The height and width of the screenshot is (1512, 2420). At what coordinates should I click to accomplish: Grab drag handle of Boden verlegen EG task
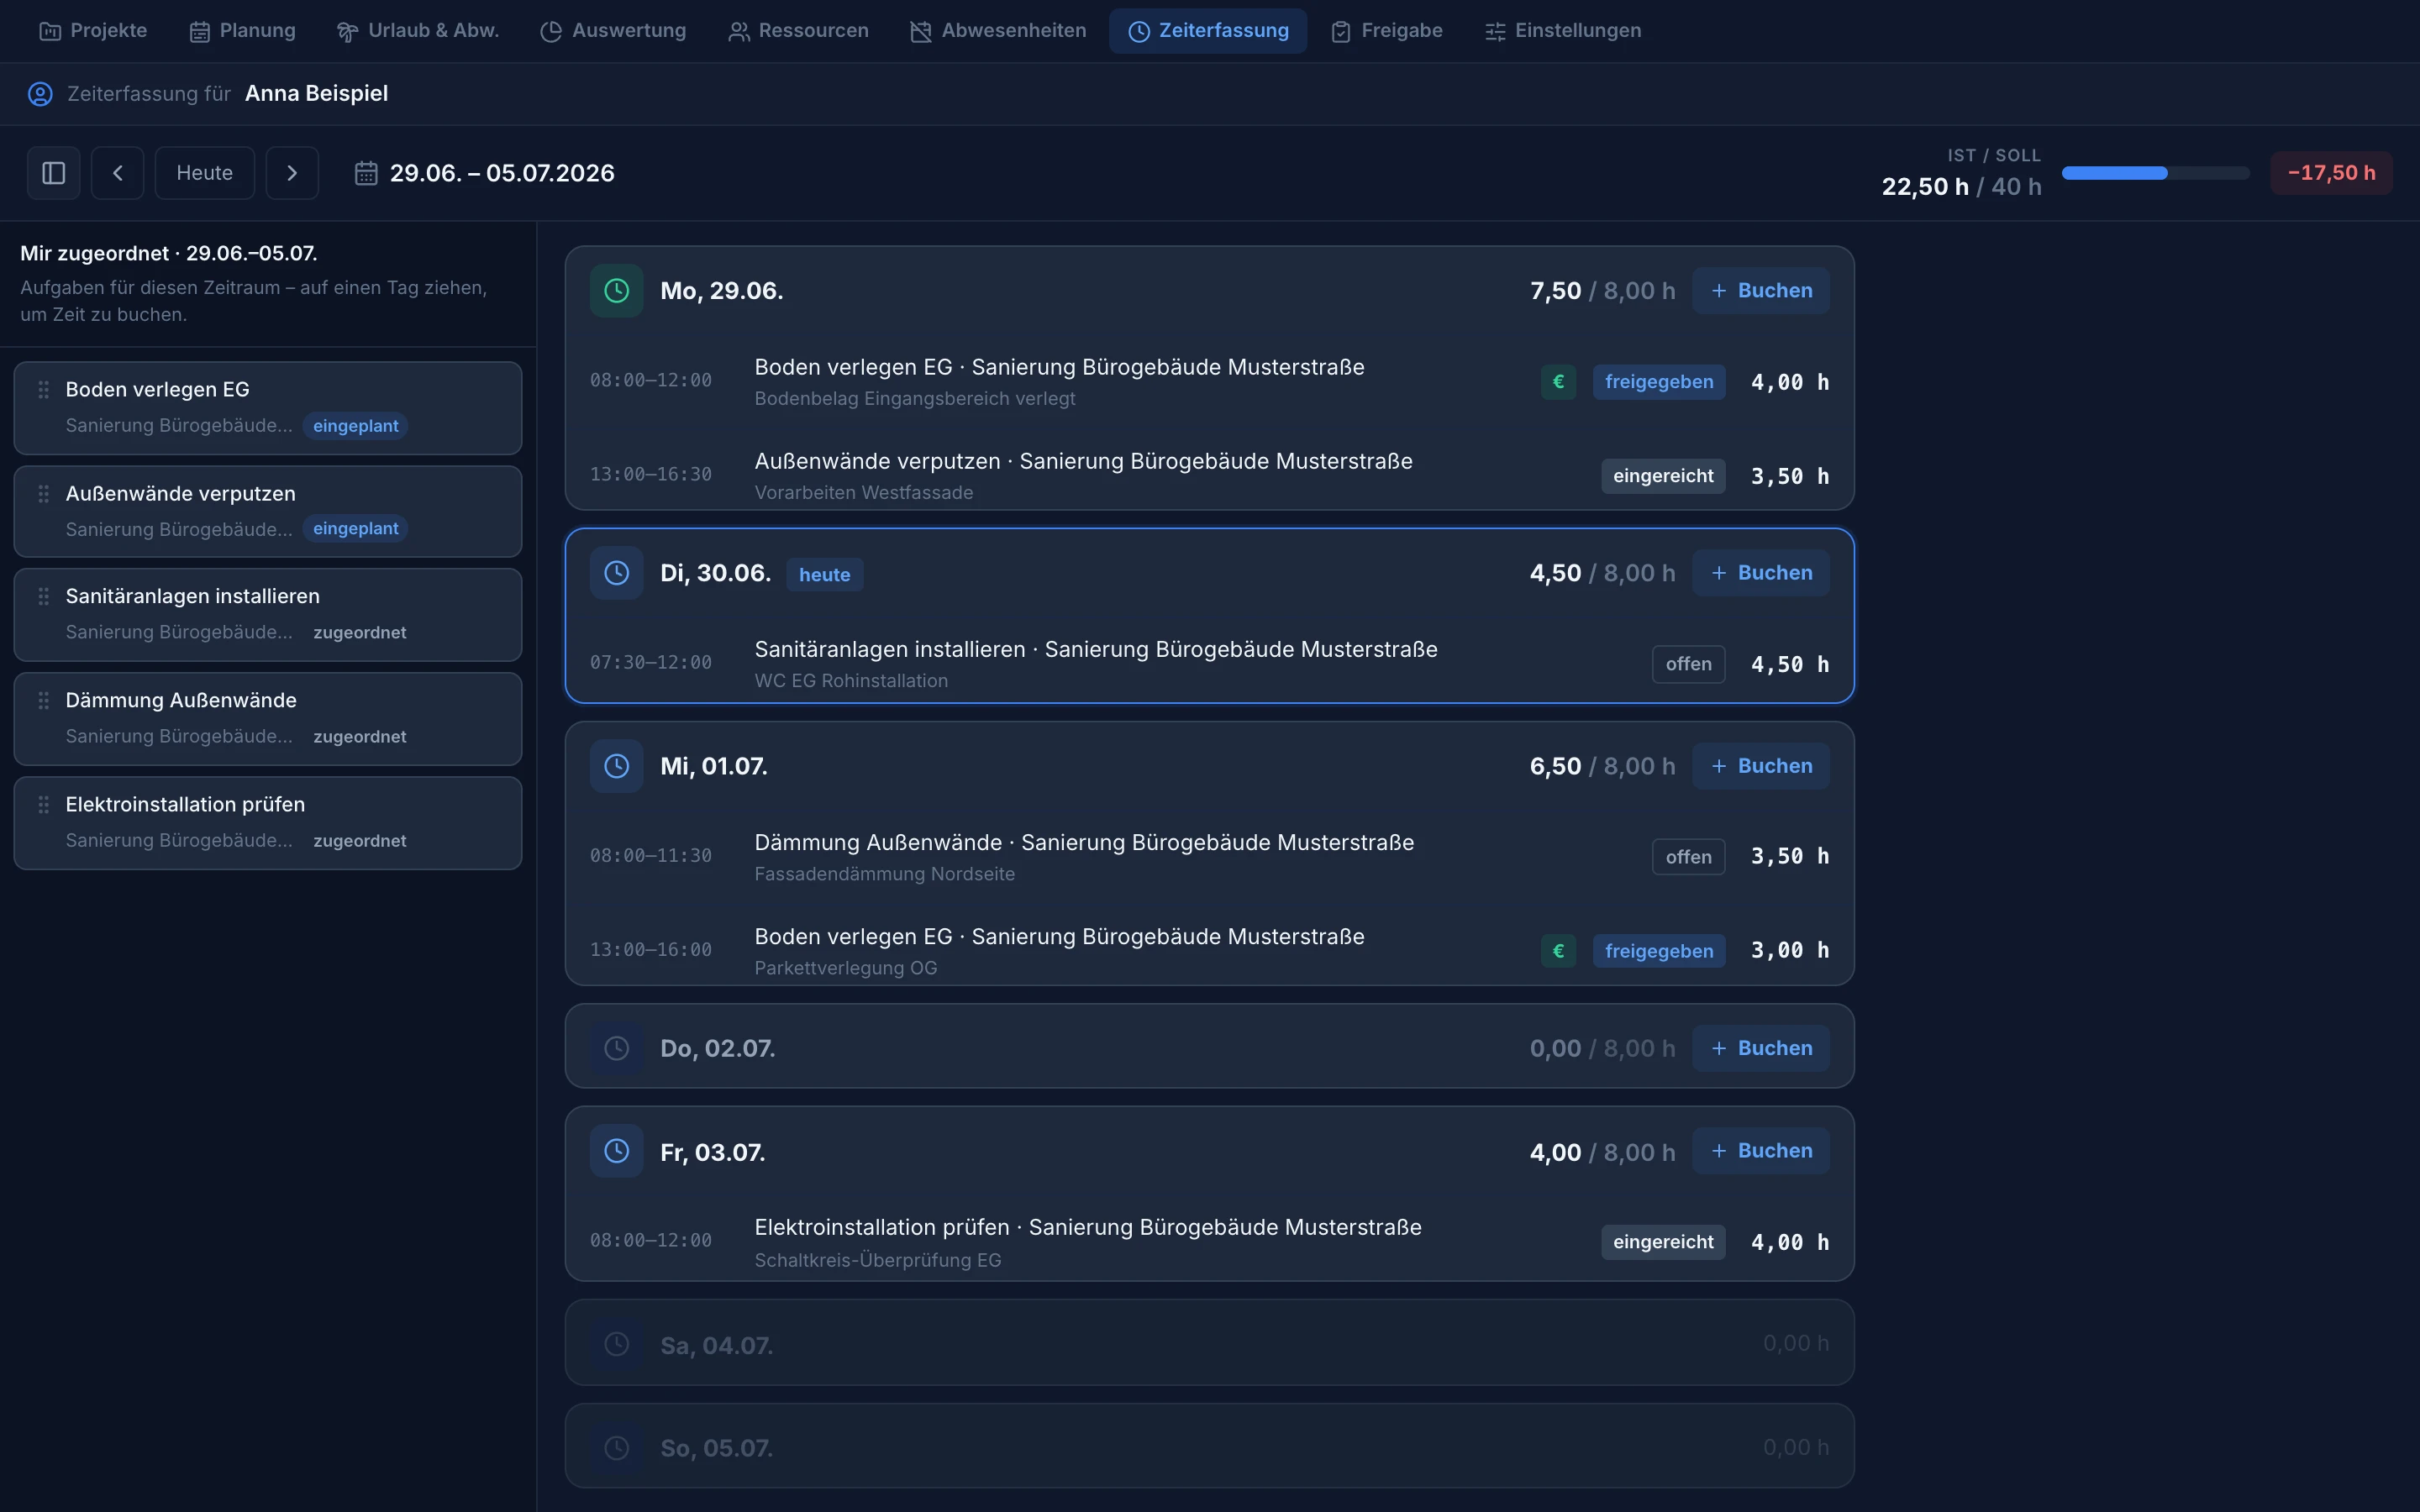tap(44, 389)
